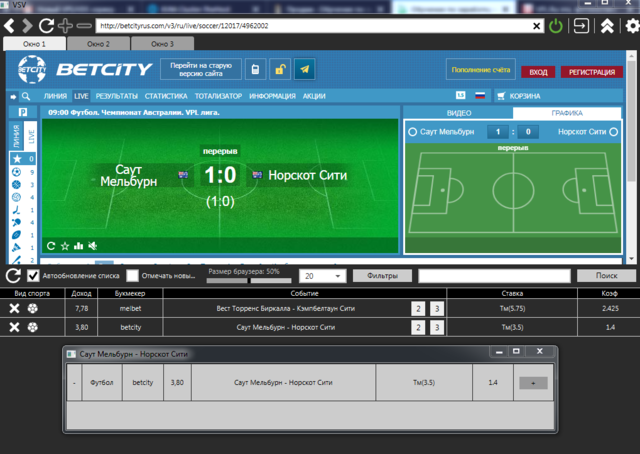Screen dimensions: 640x454
Task: Open favorites star in sports sidebar
Action: [x=17, y=159]
